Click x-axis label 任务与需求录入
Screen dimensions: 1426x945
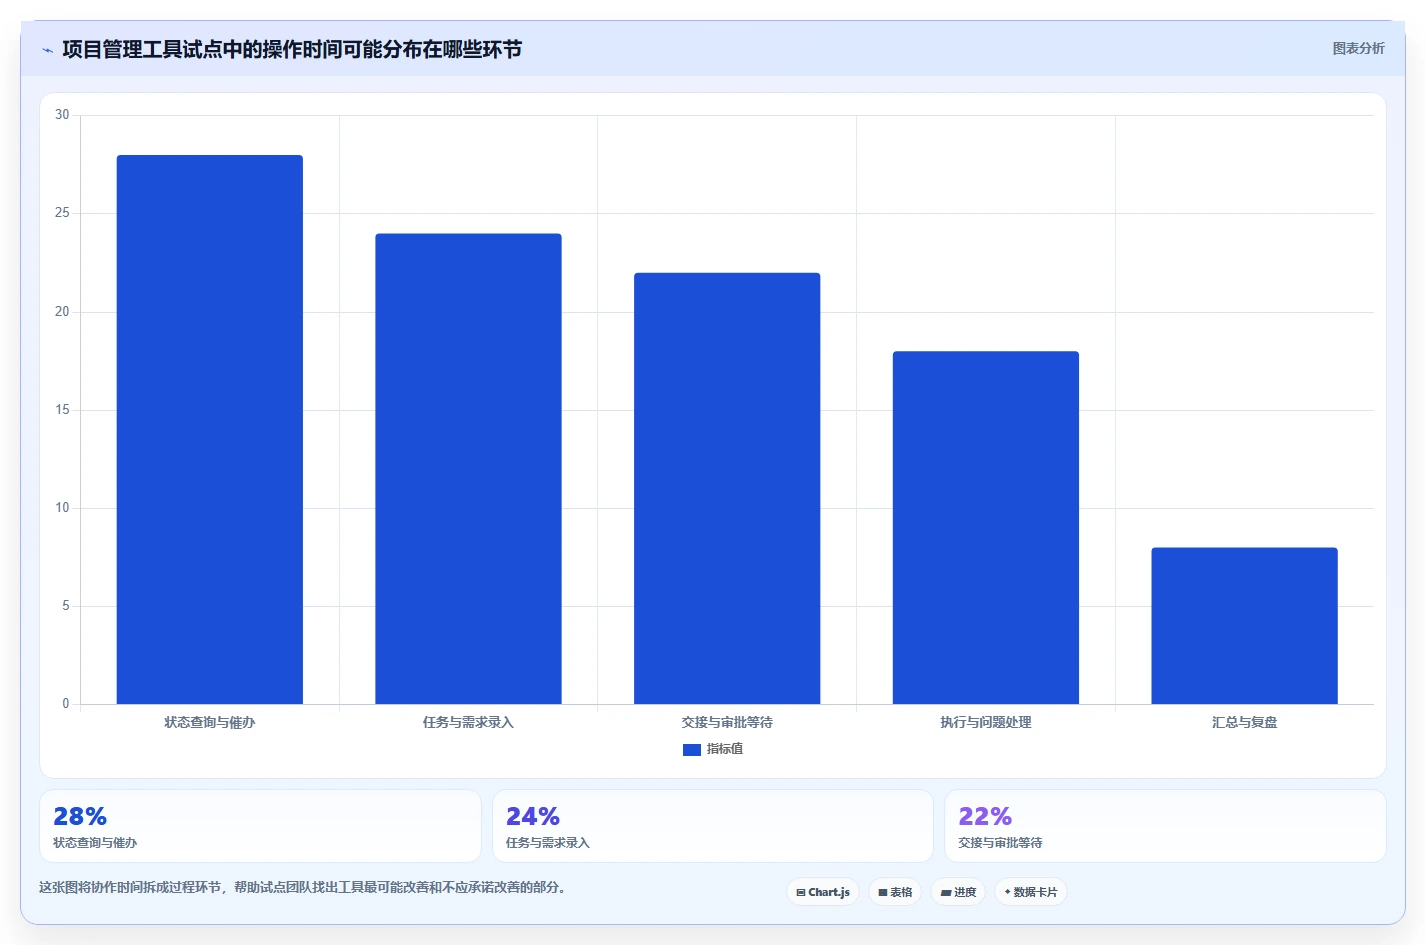tap(468, 722)
